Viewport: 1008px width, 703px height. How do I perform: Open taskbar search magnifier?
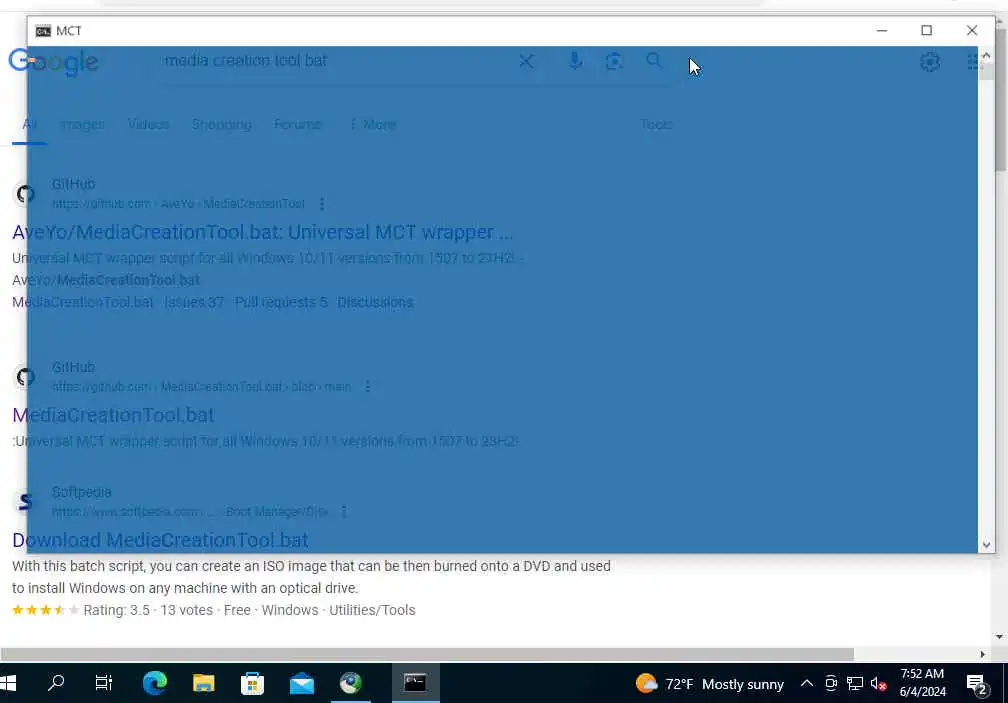tap(56, 682)
